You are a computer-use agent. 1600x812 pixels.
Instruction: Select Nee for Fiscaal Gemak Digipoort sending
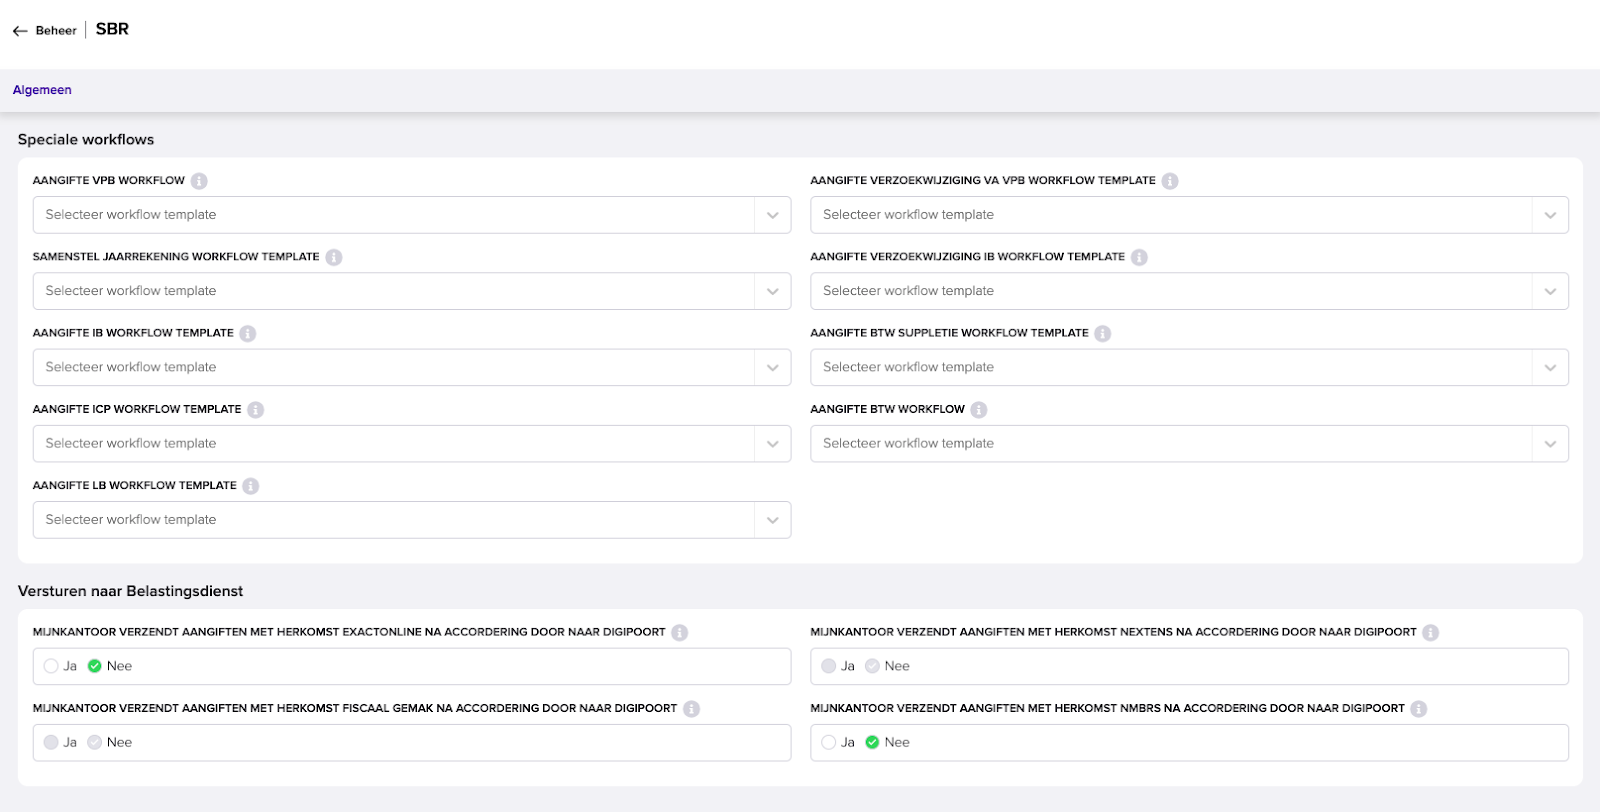[95, 742]
